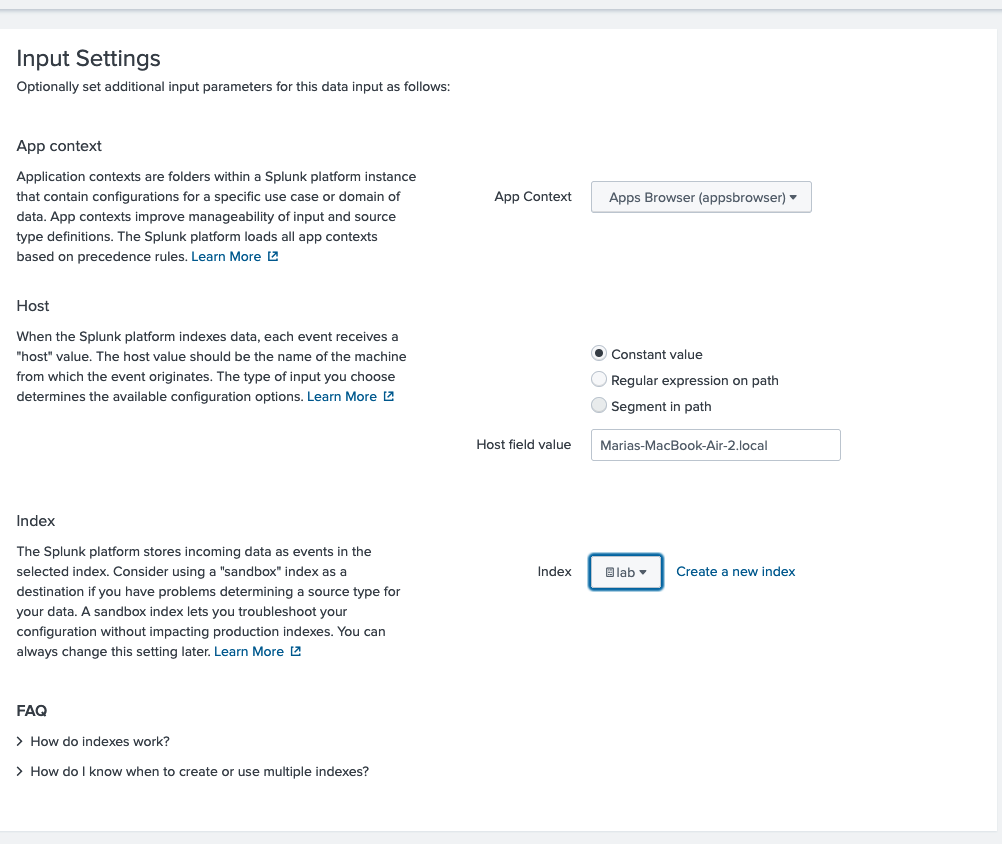Select the Segment in path radio button
The image size is (1002, 844).
point(599,406)
